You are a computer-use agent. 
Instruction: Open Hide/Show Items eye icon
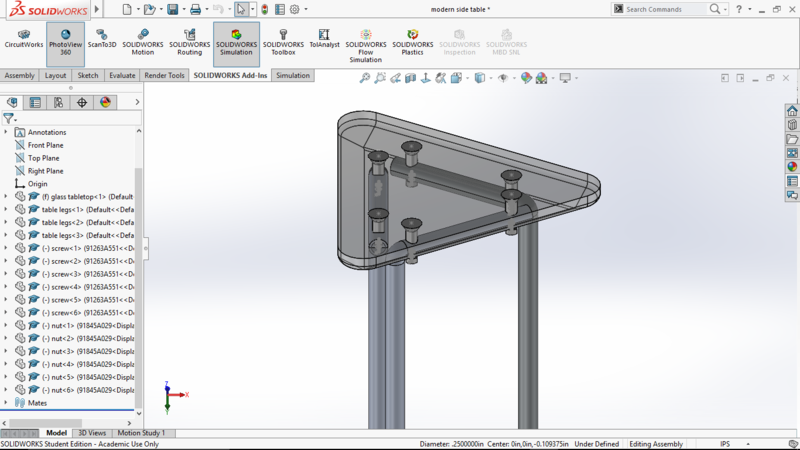click(x=503, y=78)
